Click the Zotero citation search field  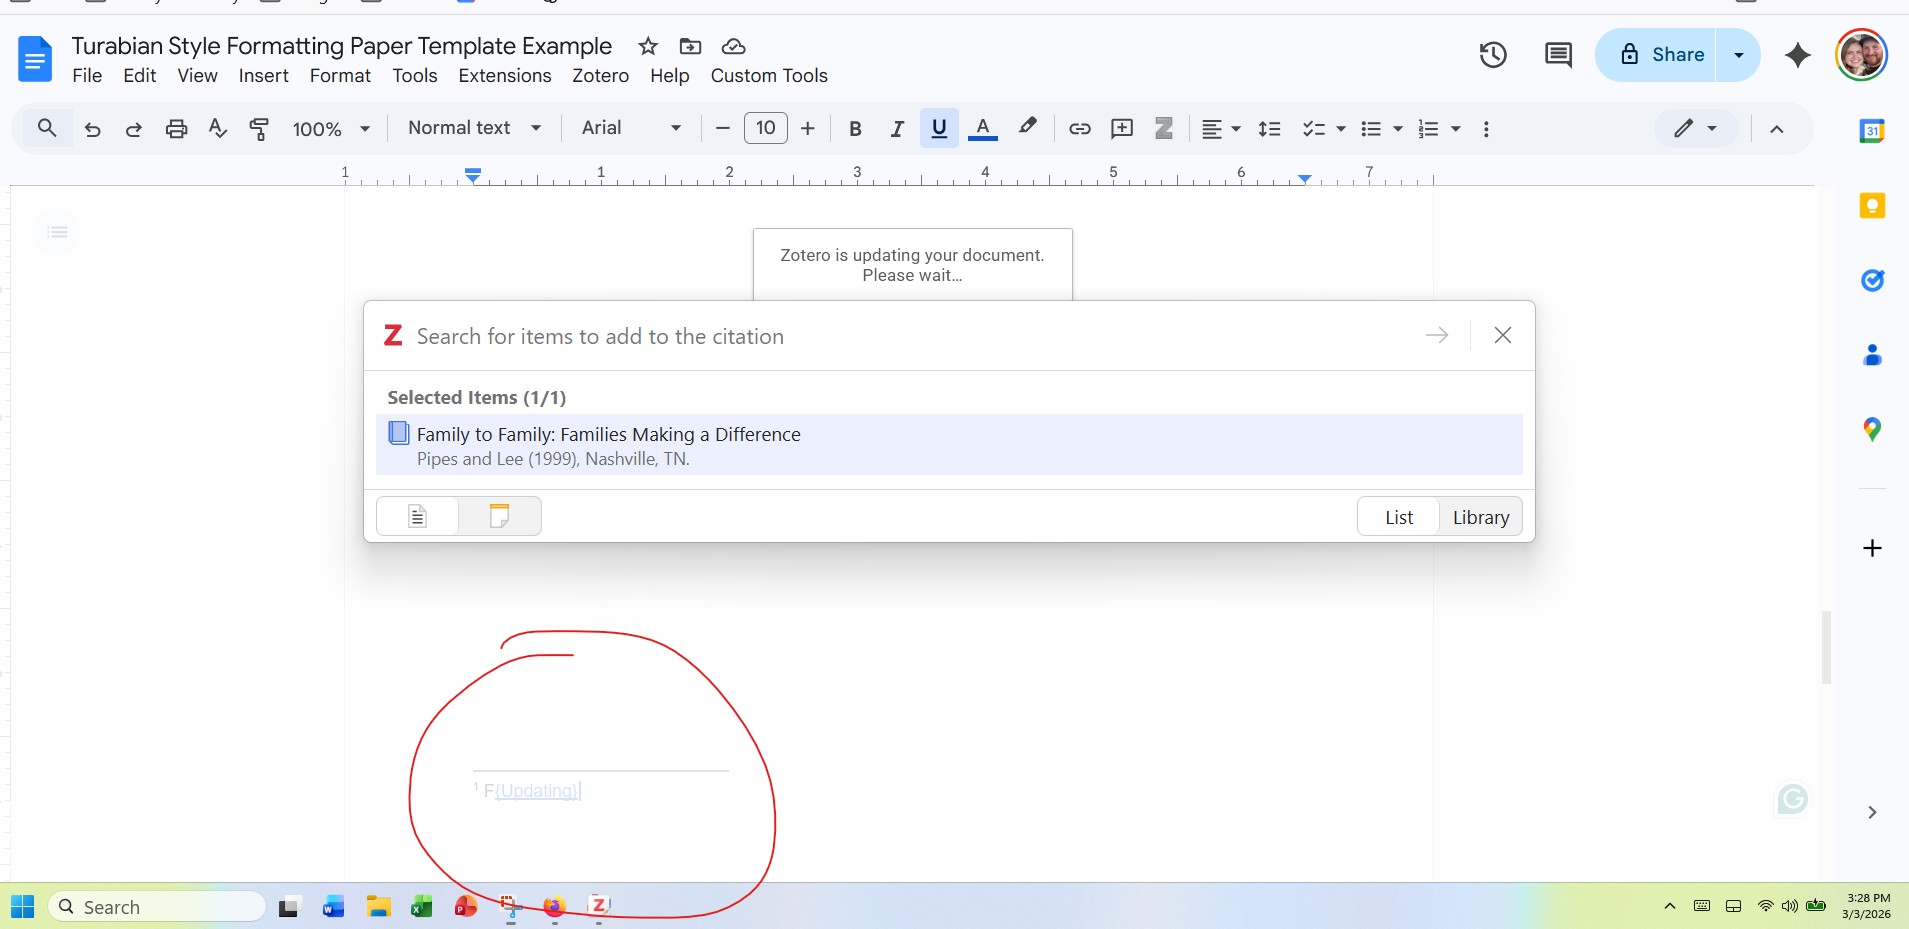(x=913, y=336)
